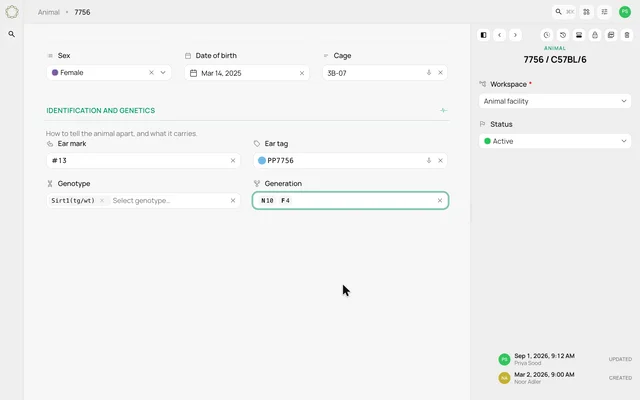The height and width of the screenshot is (400, 640).
Task: Click the blue color dot on the PP7756 ear tag
Action: coord(262,161)
